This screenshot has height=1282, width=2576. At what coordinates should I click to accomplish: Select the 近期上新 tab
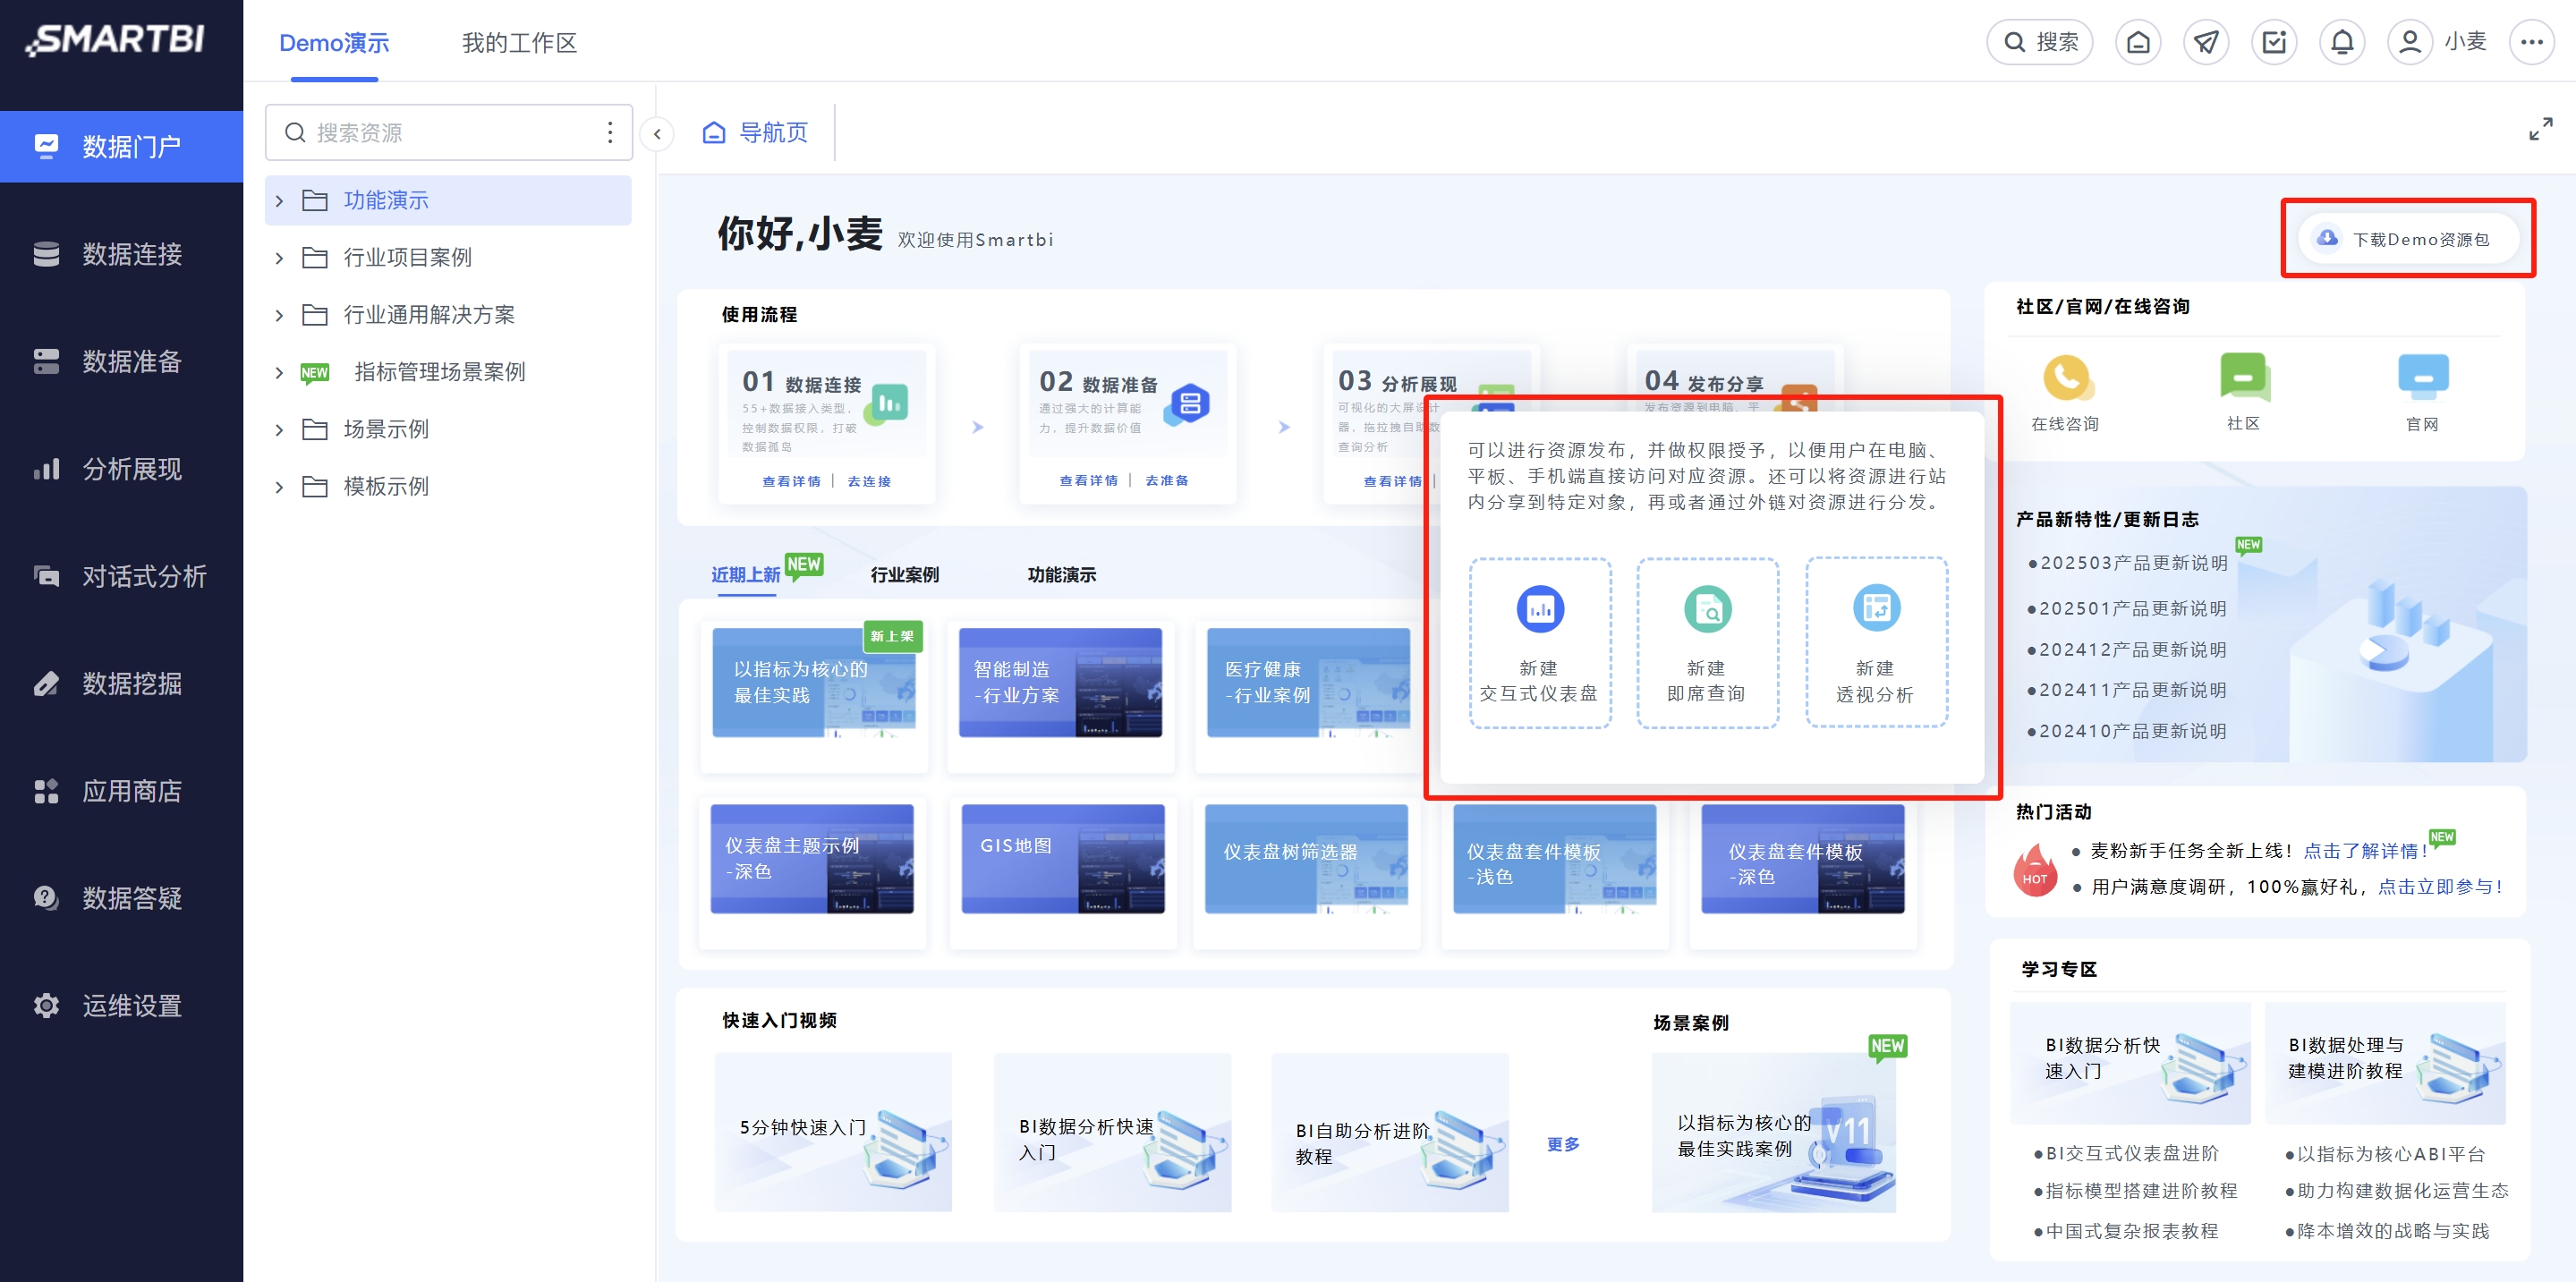pyautogui.click(x=746, y=574)
